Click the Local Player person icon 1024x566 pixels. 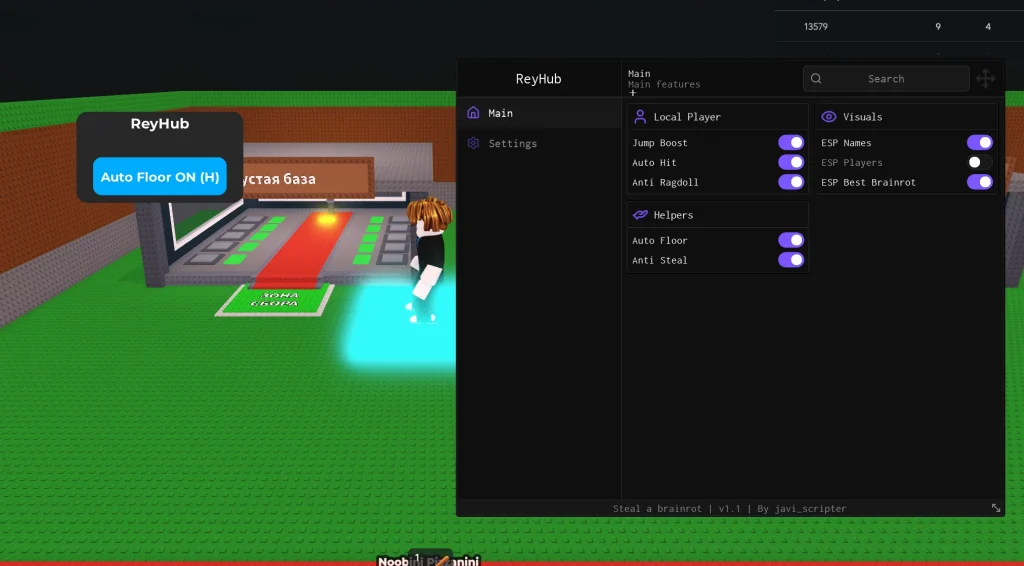tap(640, 117)
